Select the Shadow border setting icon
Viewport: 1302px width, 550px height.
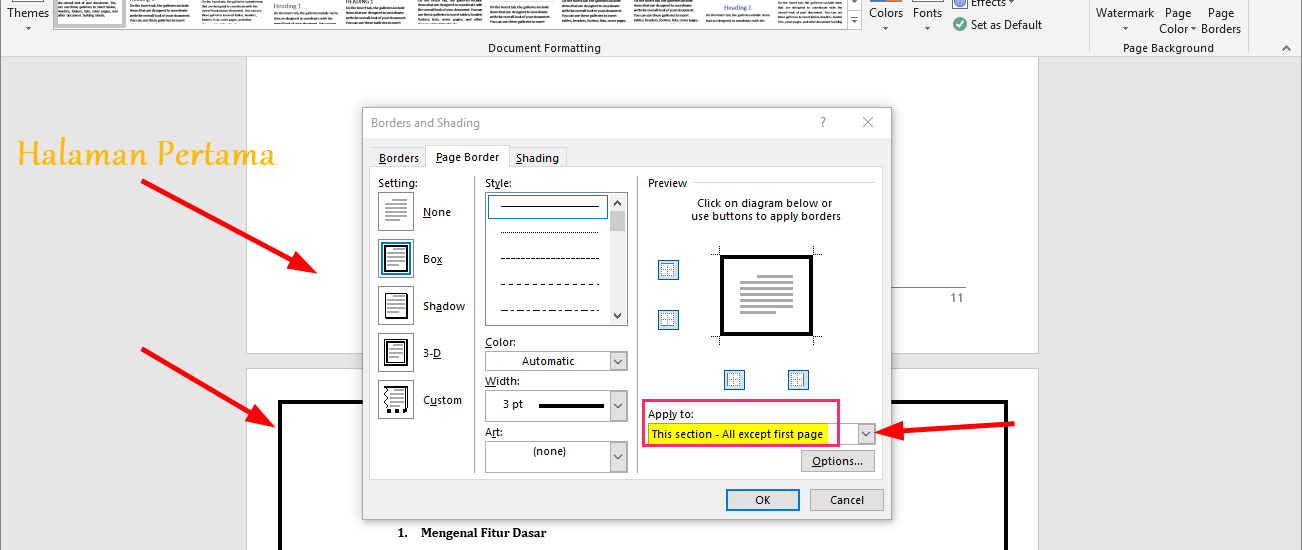click(396, 306)
